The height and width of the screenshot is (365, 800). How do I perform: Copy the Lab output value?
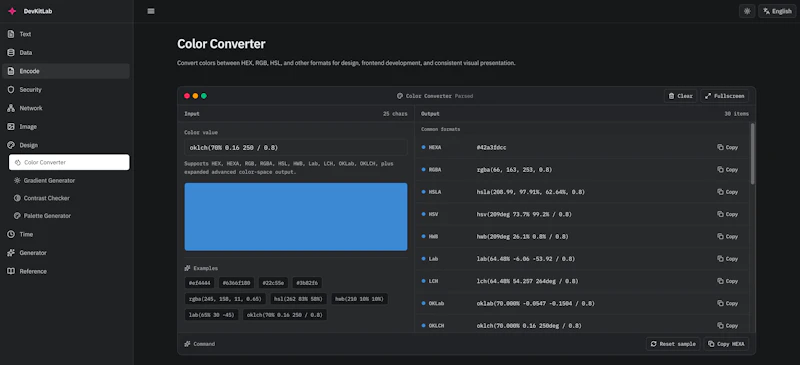tap(728, 259)
